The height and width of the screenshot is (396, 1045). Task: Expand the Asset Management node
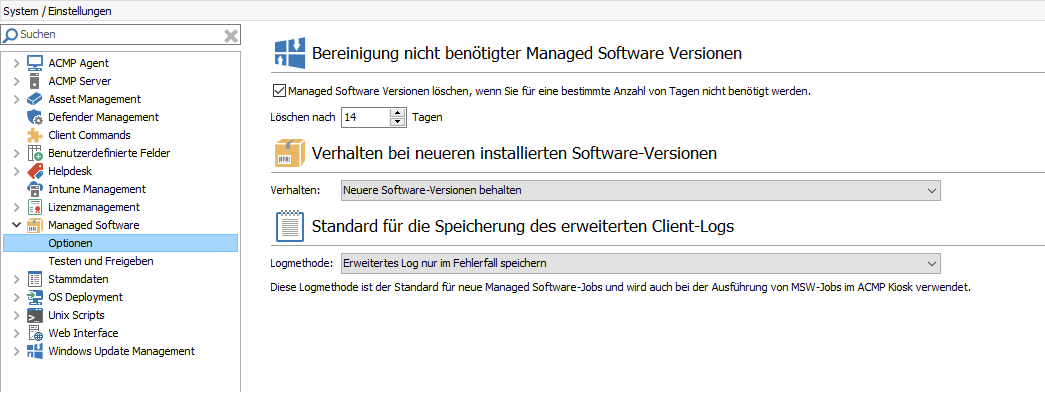17,99
